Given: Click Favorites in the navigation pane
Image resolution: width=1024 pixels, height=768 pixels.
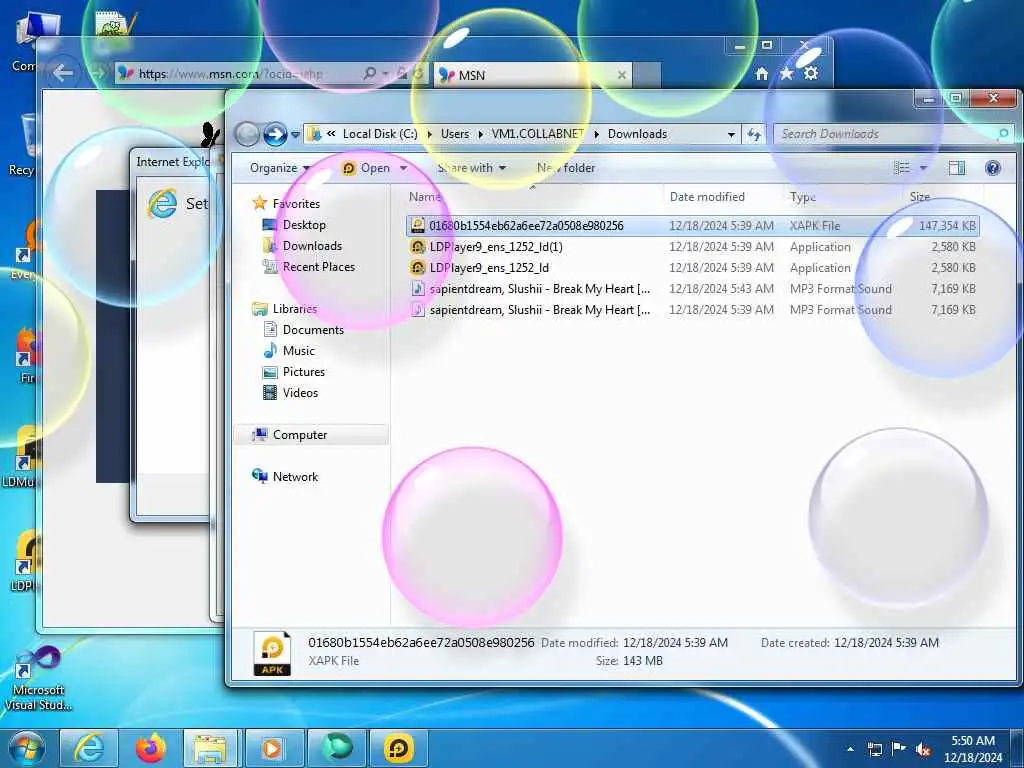Looking at the screenshot, I should (296, 204).
